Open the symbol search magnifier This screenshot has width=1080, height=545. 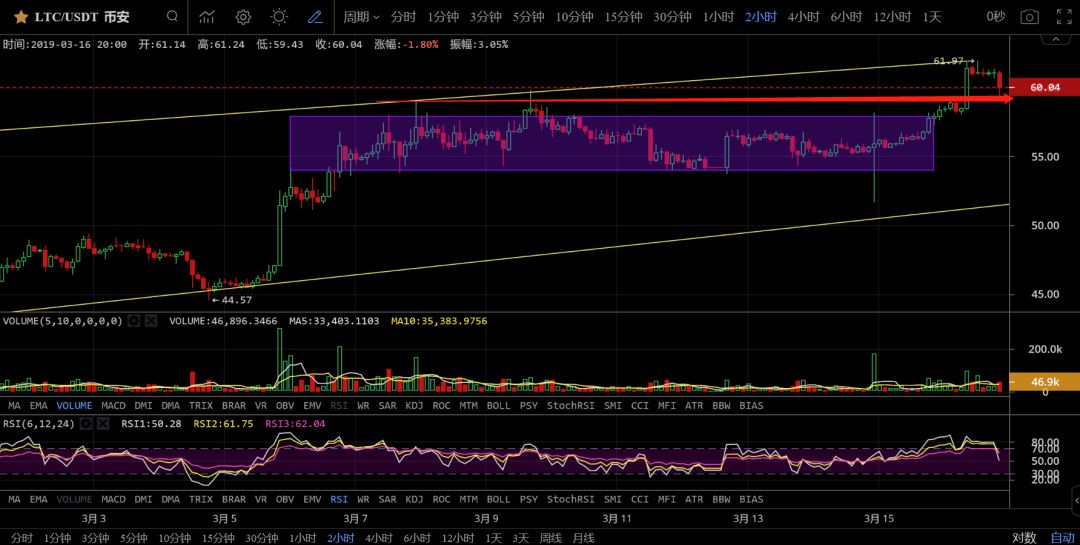(x=173, y=17)
